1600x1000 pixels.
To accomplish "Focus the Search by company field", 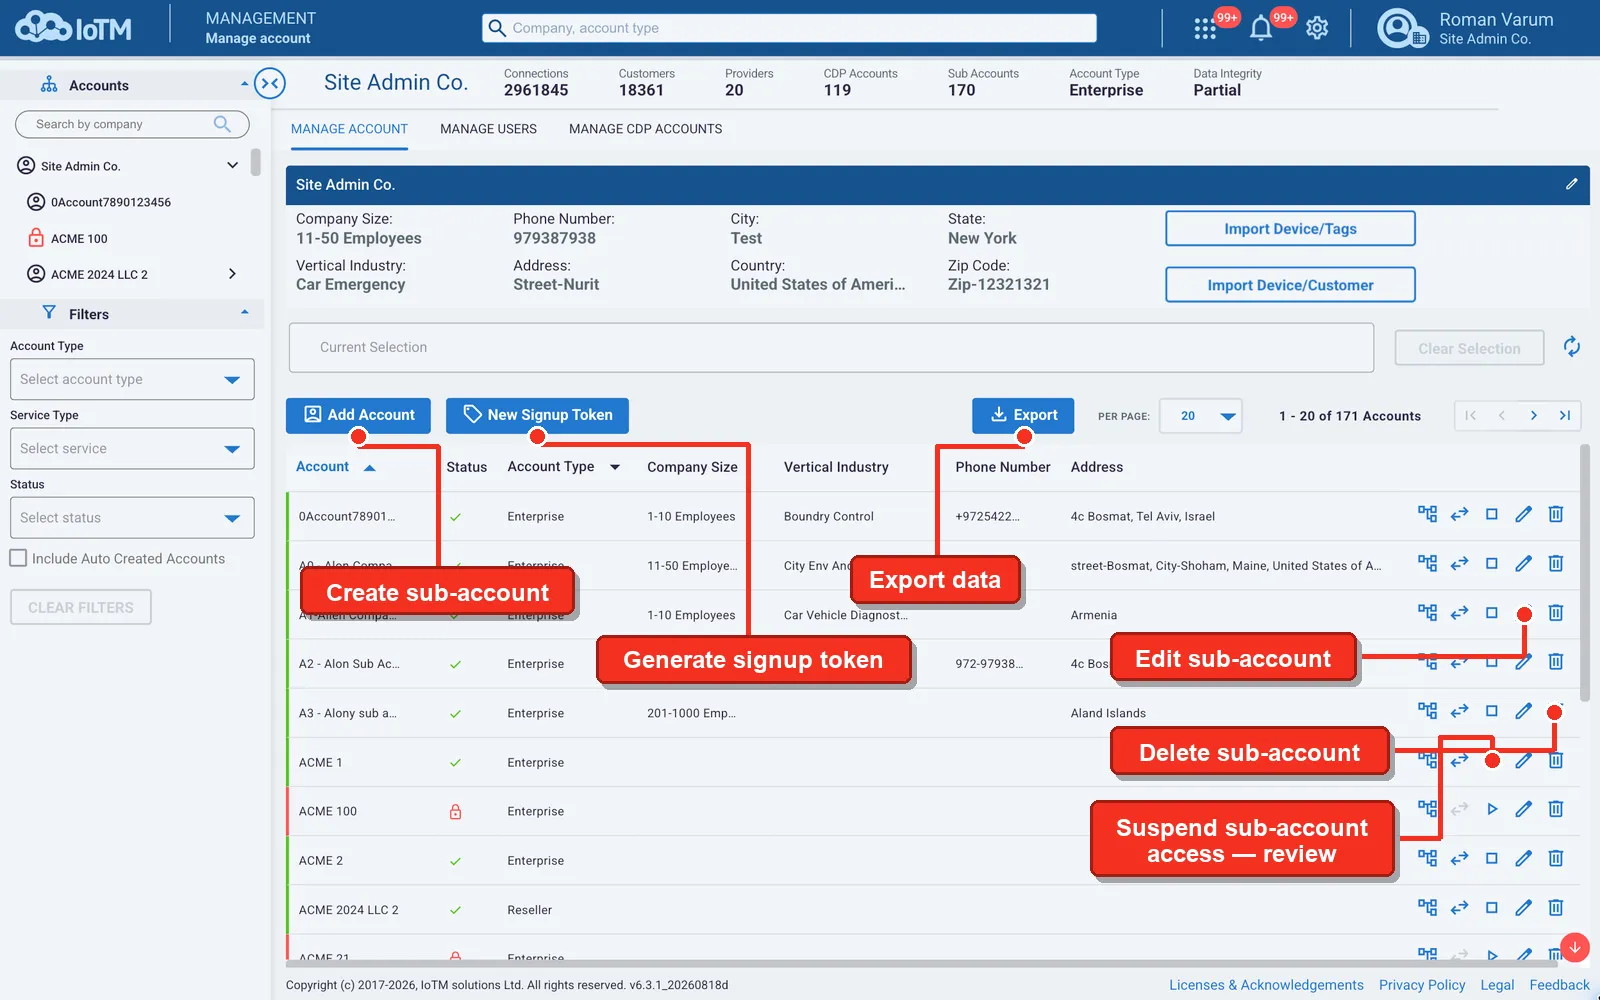I will point(132,124).
